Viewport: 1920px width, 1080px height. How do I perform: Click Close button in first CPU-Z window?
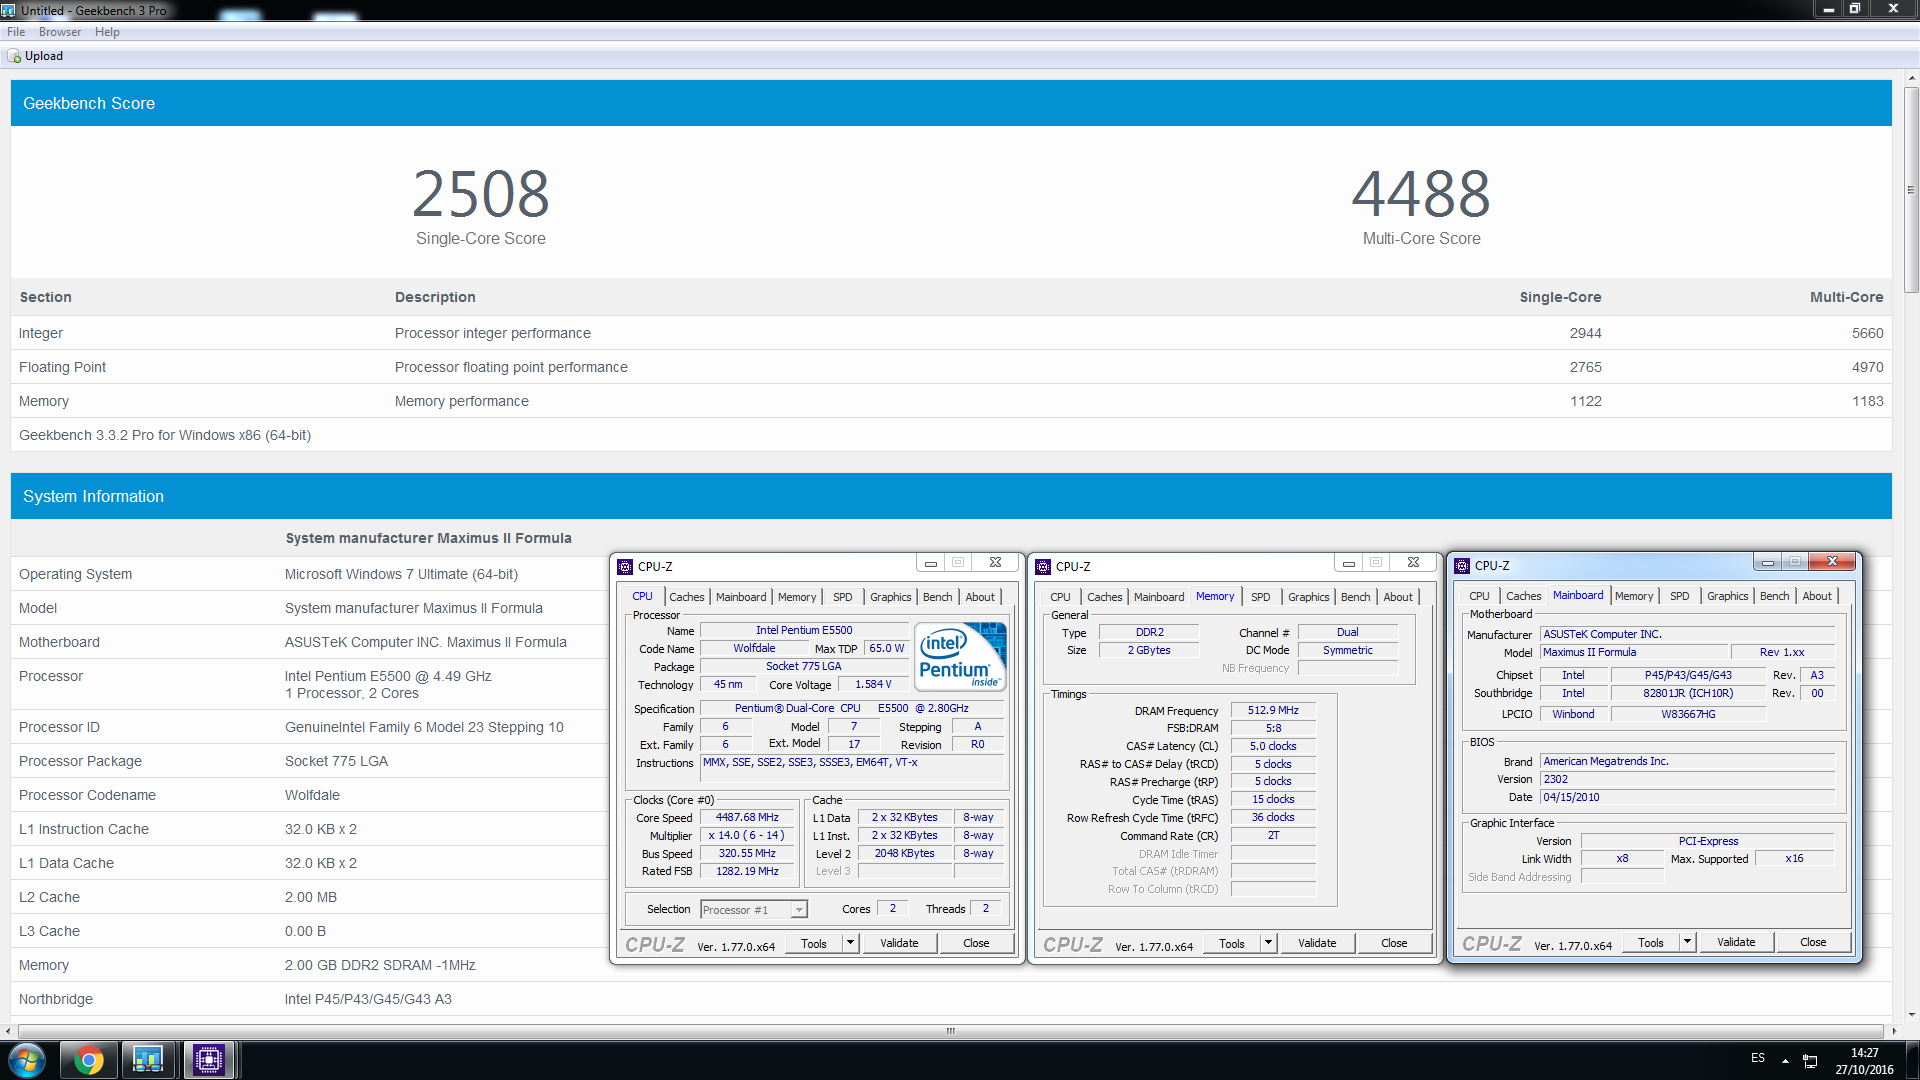pos(976,943)
